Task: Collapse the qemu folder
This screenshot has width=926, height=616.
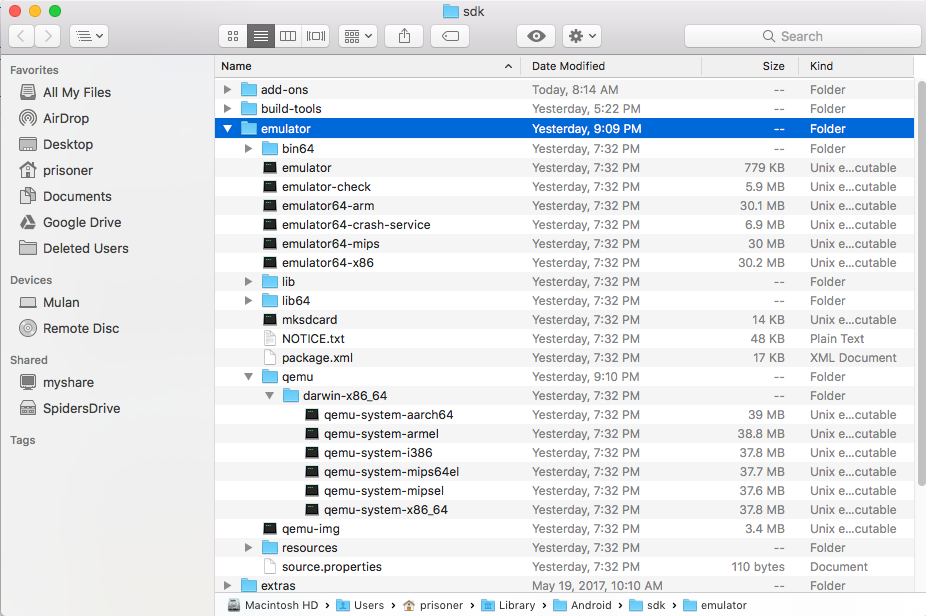Action: coord(249,377)
